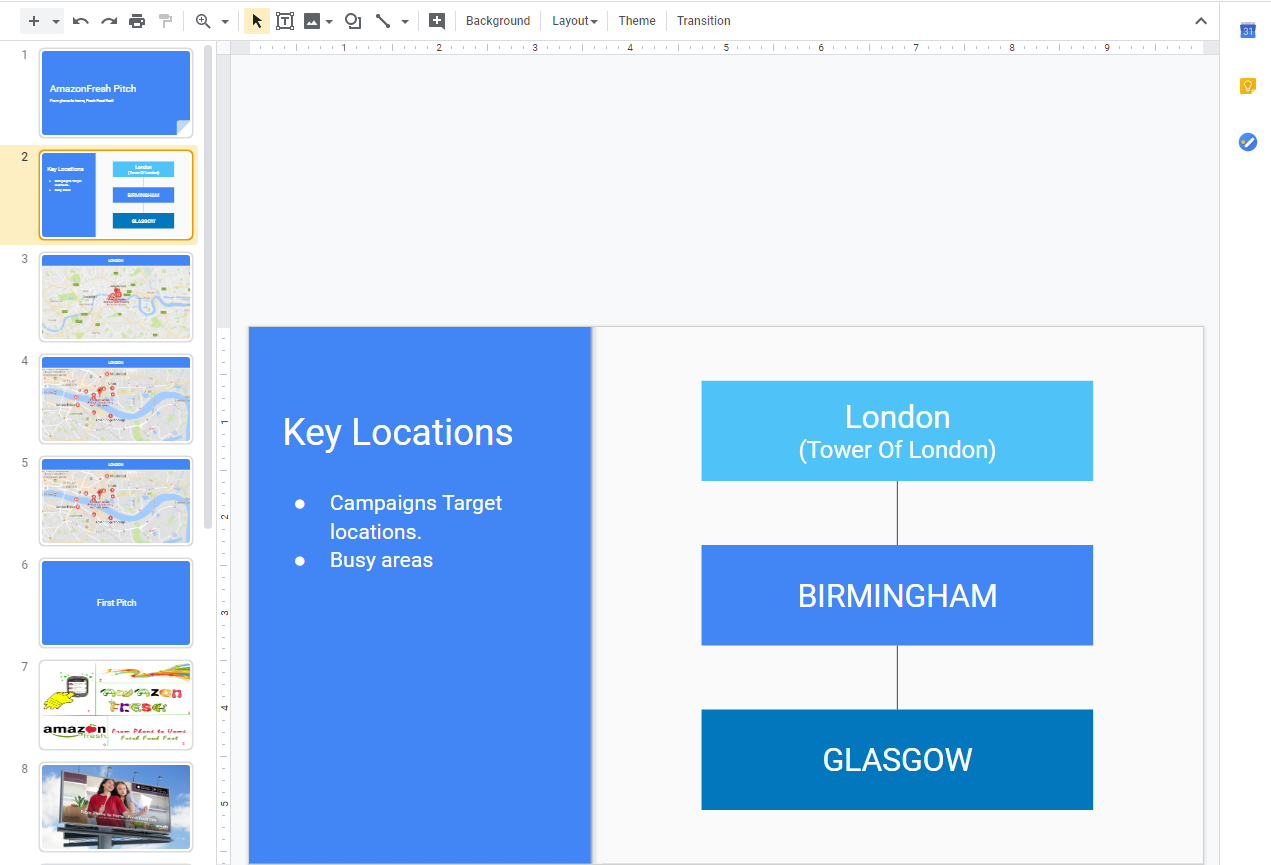Click the Key Locations title text
Screen dimensions: 1271x865
coord(398,432)
